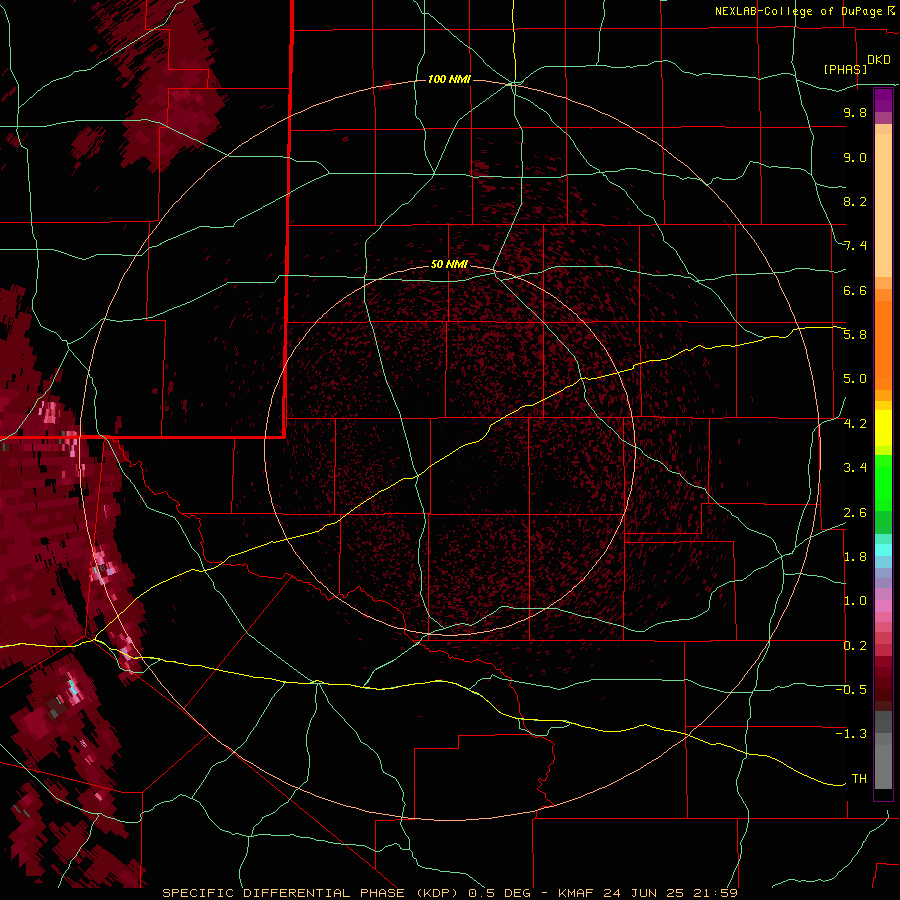
Task: Click the 6.6 value on the color scale
Action: pos(855,290)
